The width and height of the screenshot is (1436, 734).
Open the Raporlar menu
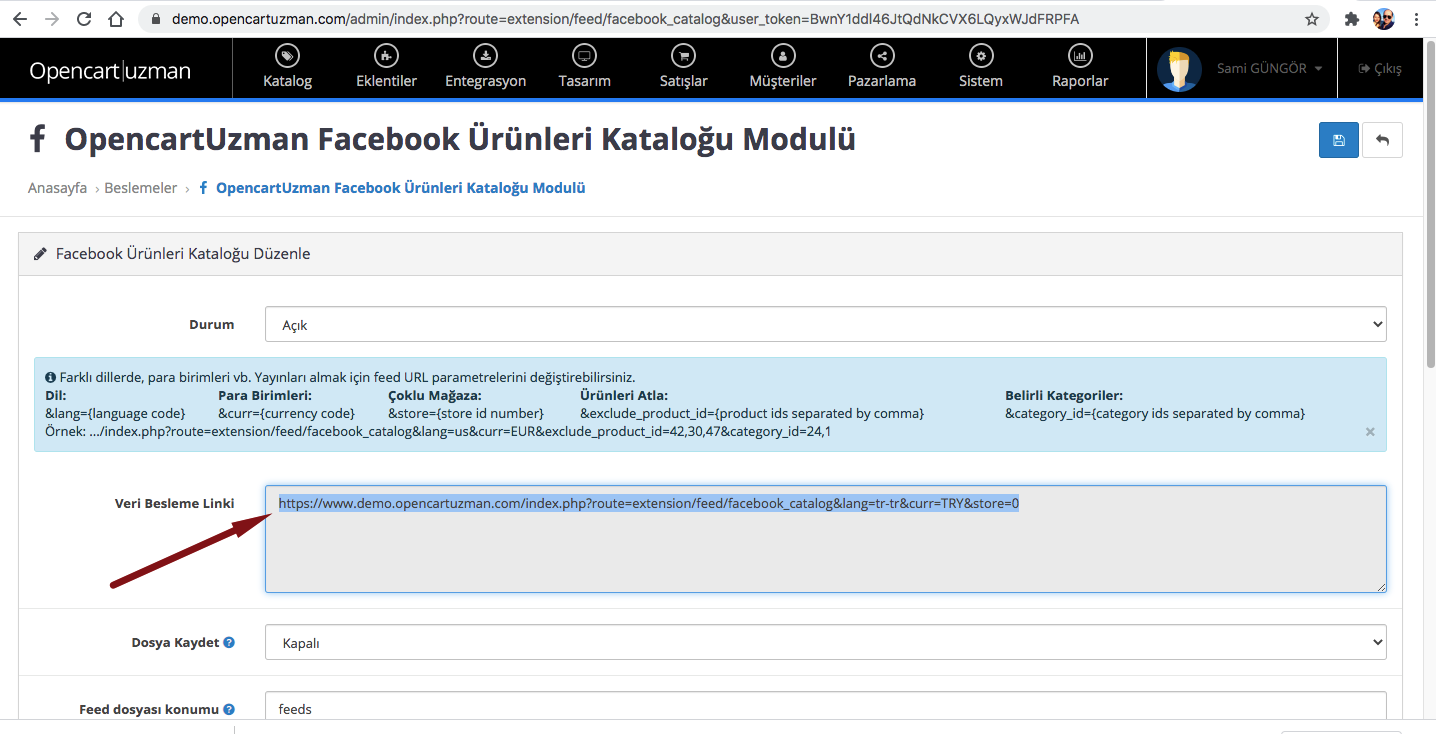click(x=1079, y=68)
